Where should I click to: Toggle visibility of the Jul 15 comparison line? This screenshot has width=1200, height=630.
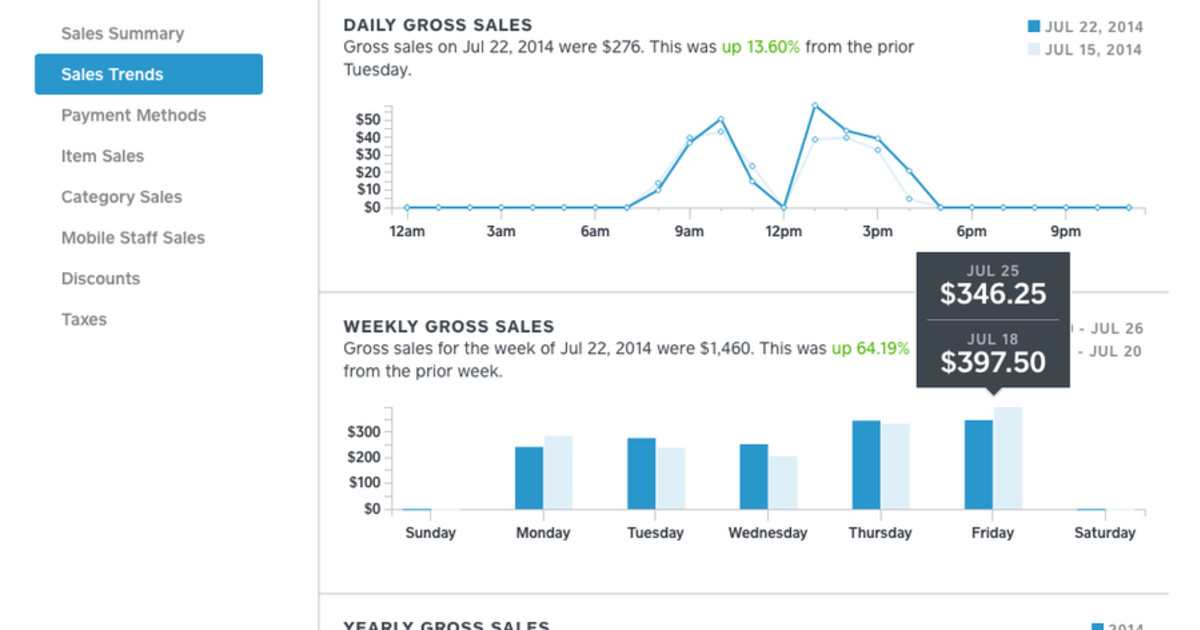[x=1033, y=48]
